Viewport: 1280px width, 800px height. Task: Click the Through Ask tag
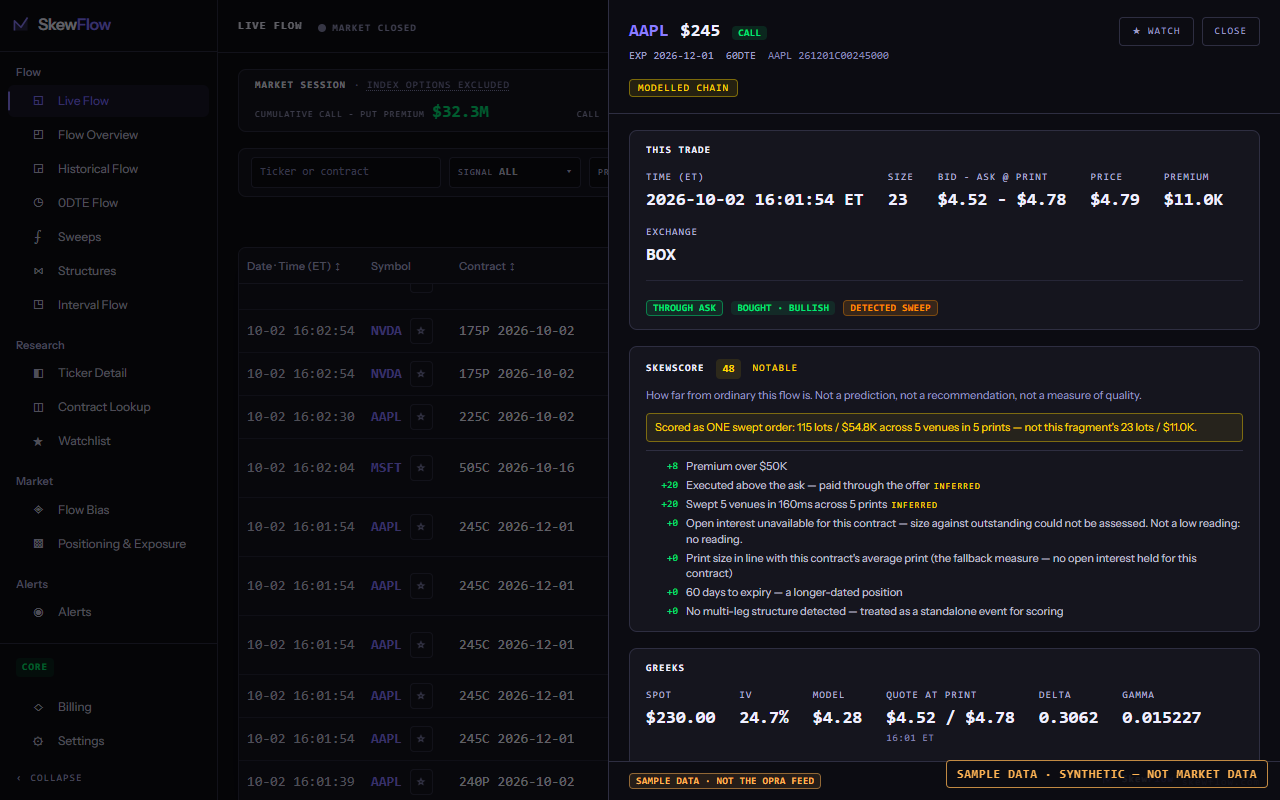685,308
